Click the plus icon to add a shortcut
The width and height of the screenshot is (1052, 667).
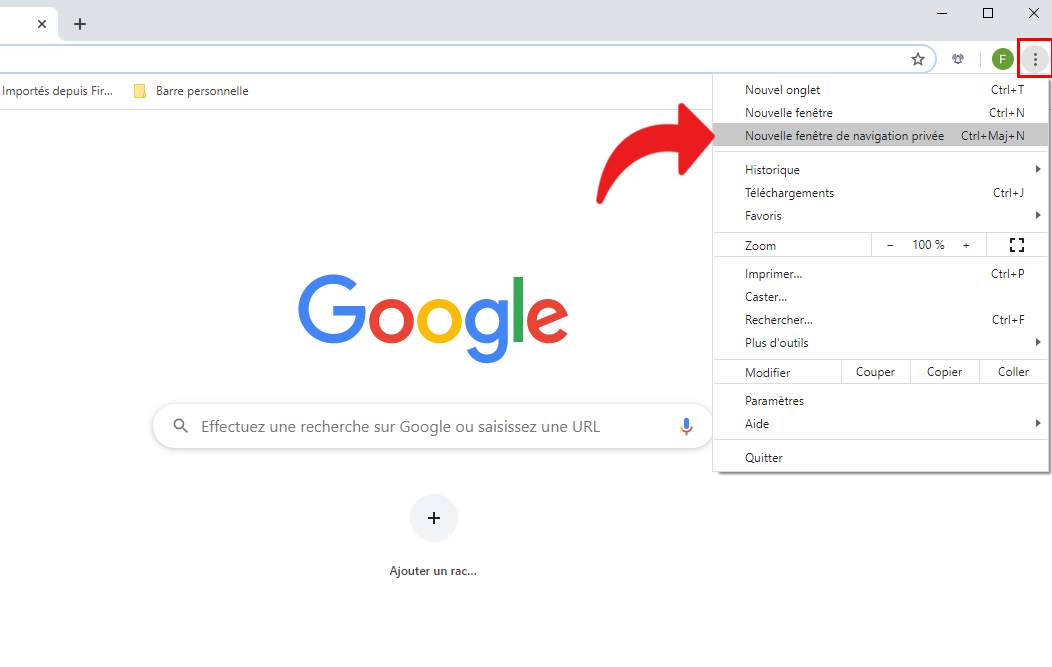tap(433, 518)
